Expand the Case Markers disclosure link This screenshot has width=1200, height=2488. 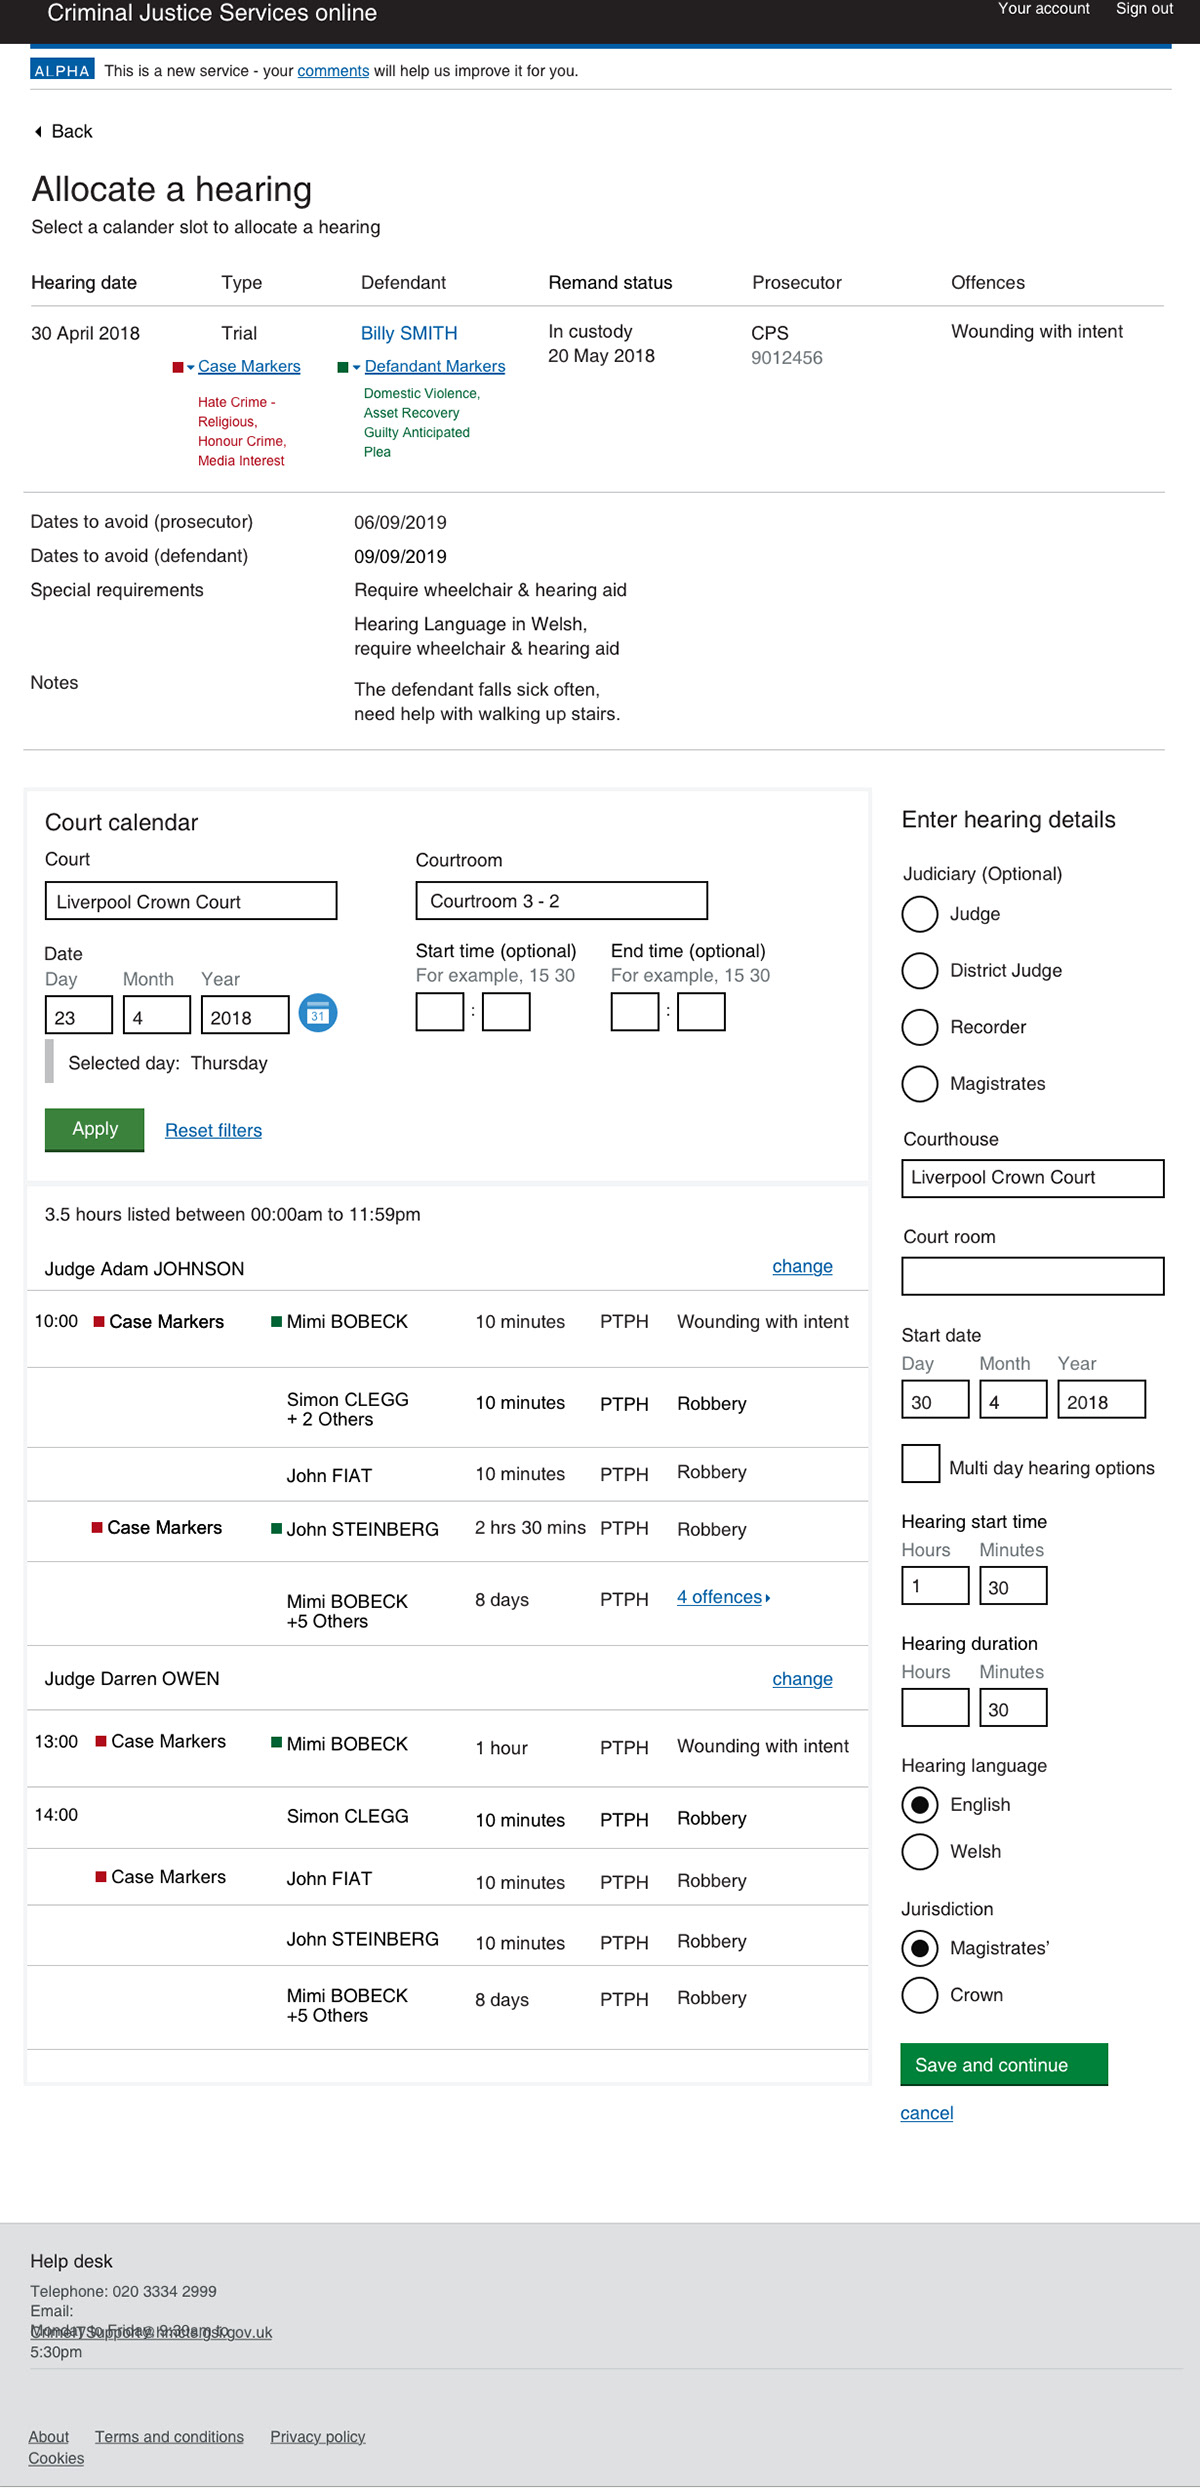249,366
